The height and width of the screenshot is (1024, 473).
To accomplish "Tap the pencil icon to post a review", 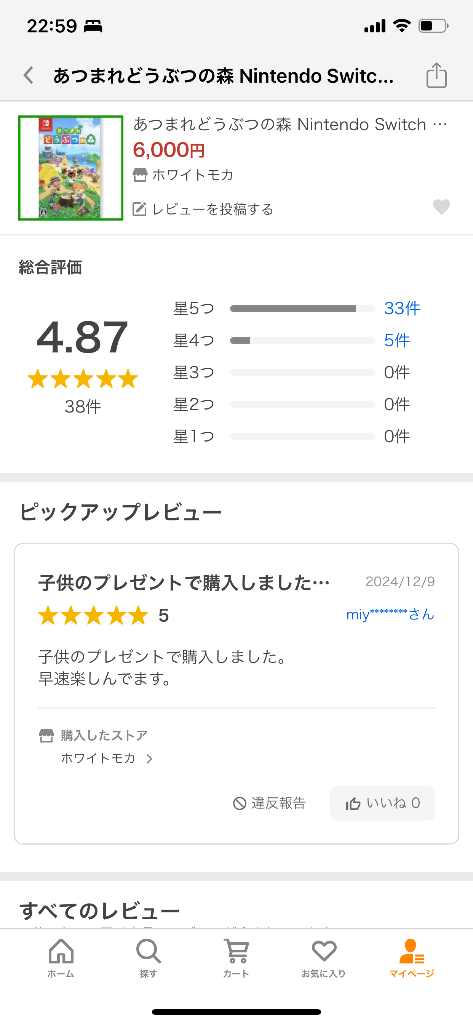I will pyautogui.click(x=139, y=209).
